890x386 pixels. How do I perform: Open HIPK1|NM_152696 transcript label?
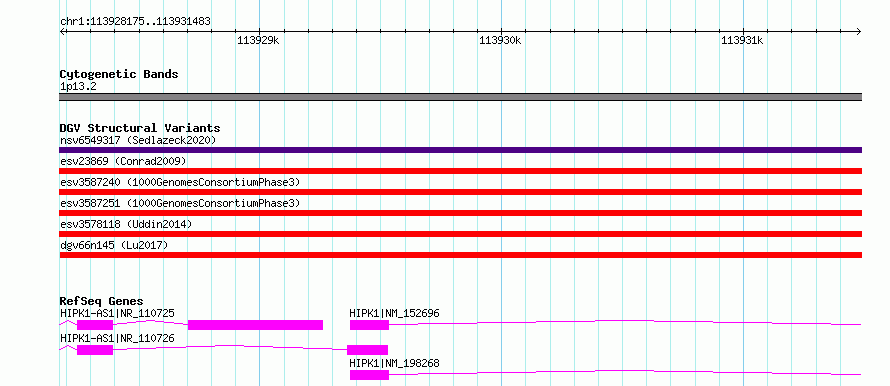click(x=394, y=313)
